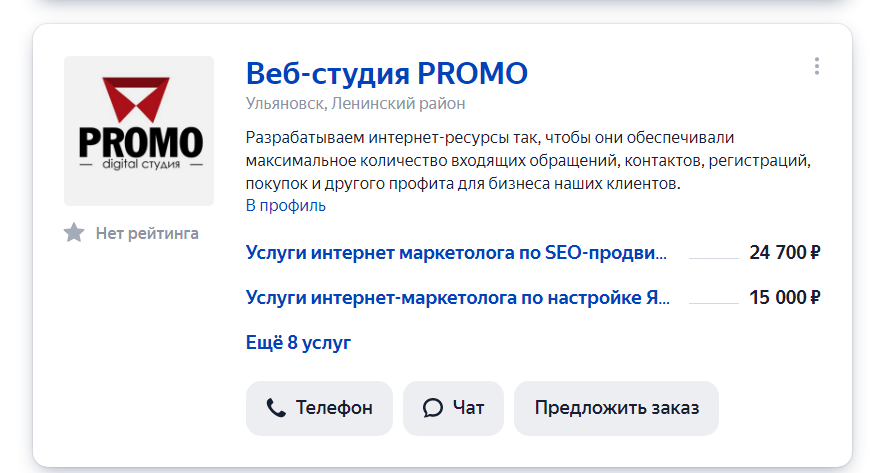Click Предложить заказ button
This screenshot has width=876, height=473.
(616, 408)
